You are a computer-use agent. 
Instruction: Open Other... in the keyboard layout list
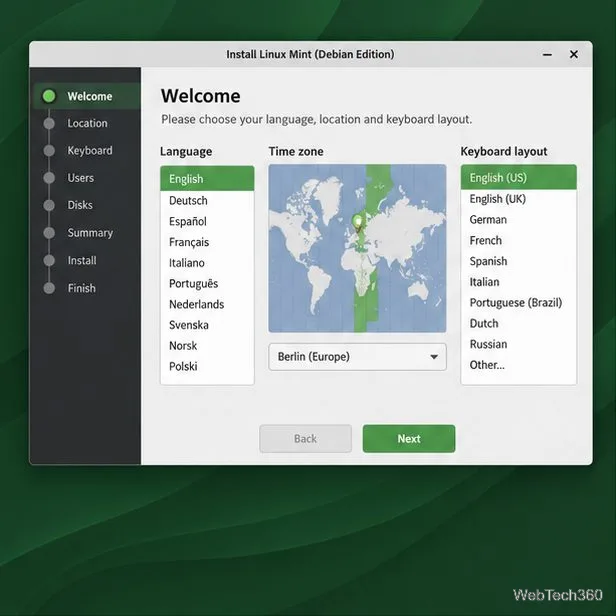click(519, 365)
